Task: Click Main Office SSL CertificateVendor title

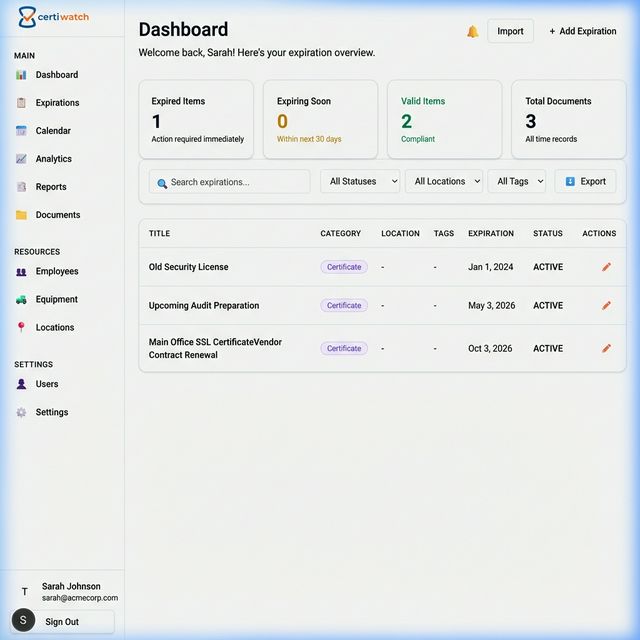Action: pyautogui.click(x=215, y=348)
